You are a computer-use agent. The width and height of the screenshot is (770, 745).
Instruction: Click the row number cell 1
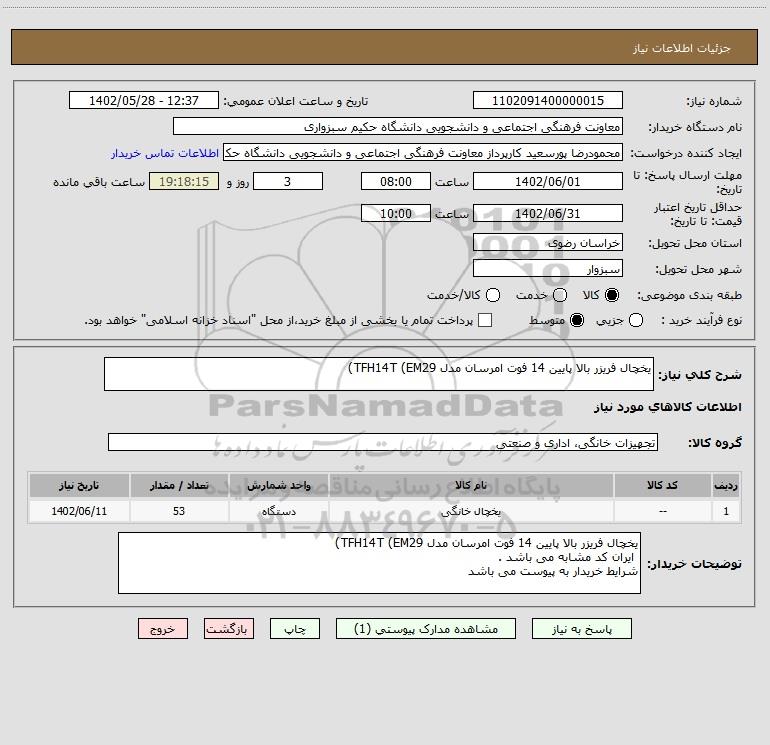tap(726, 511)
